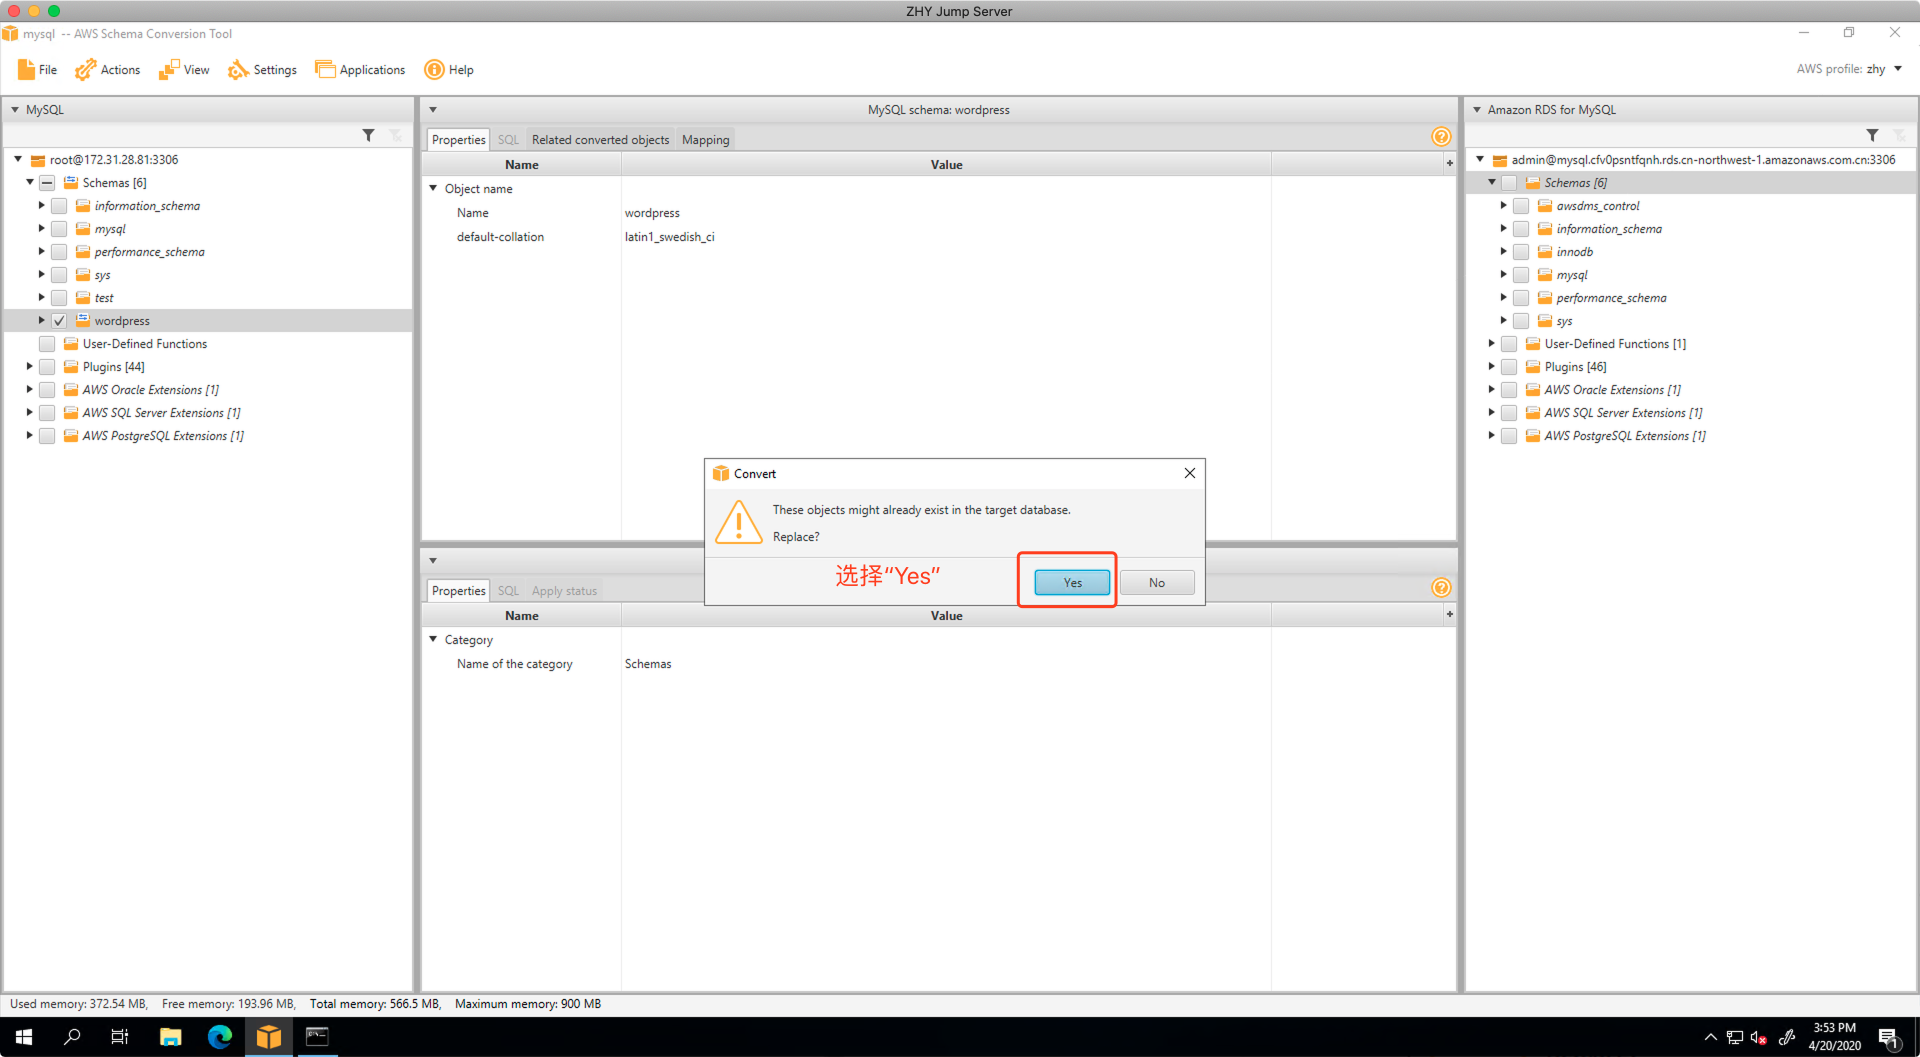Open the Actions toolbar menu
Image resolution: width=1920 pixels, height=1057 pixels.
(x=108, y=70)
